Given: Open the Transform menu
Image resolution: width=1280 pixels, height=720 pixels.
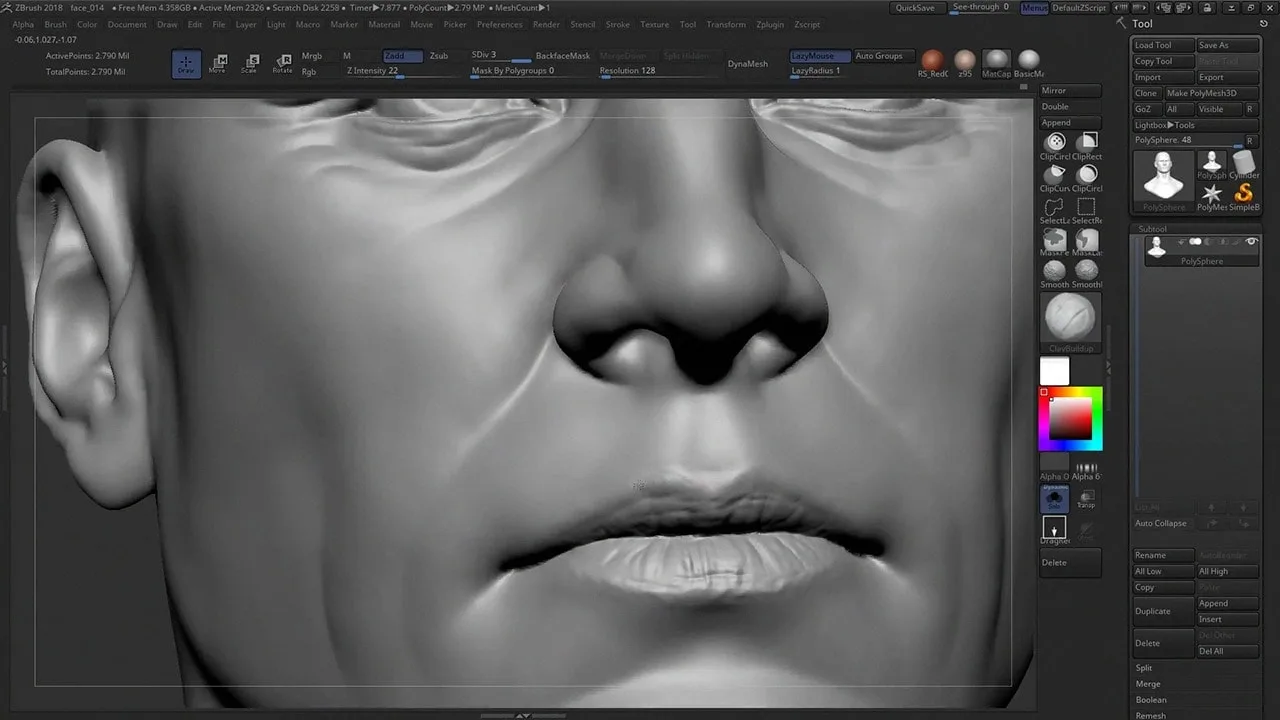Looking at the screenshot, I should pos(726,24).
